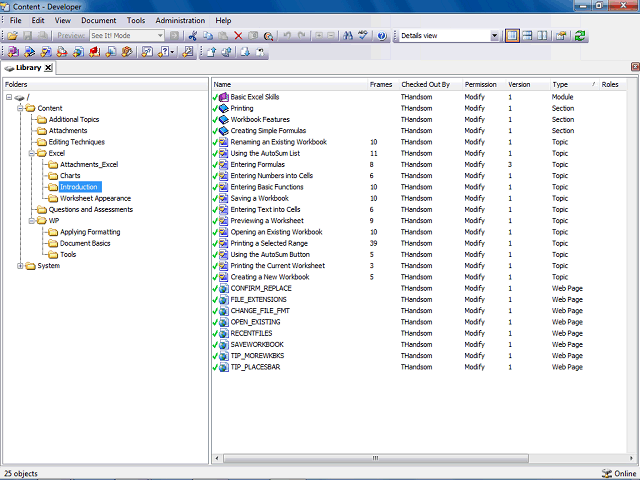Click the new section icon with blue arrow
Image resolution: width=640 pixels, height=480 pixels.
click(29, 52)
